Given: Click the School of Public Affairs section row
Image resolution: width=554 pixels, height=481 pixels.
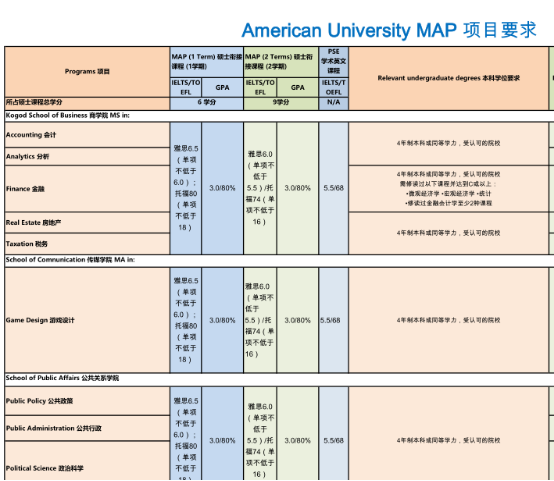Looking at the screenshot, I should point(279,379).
